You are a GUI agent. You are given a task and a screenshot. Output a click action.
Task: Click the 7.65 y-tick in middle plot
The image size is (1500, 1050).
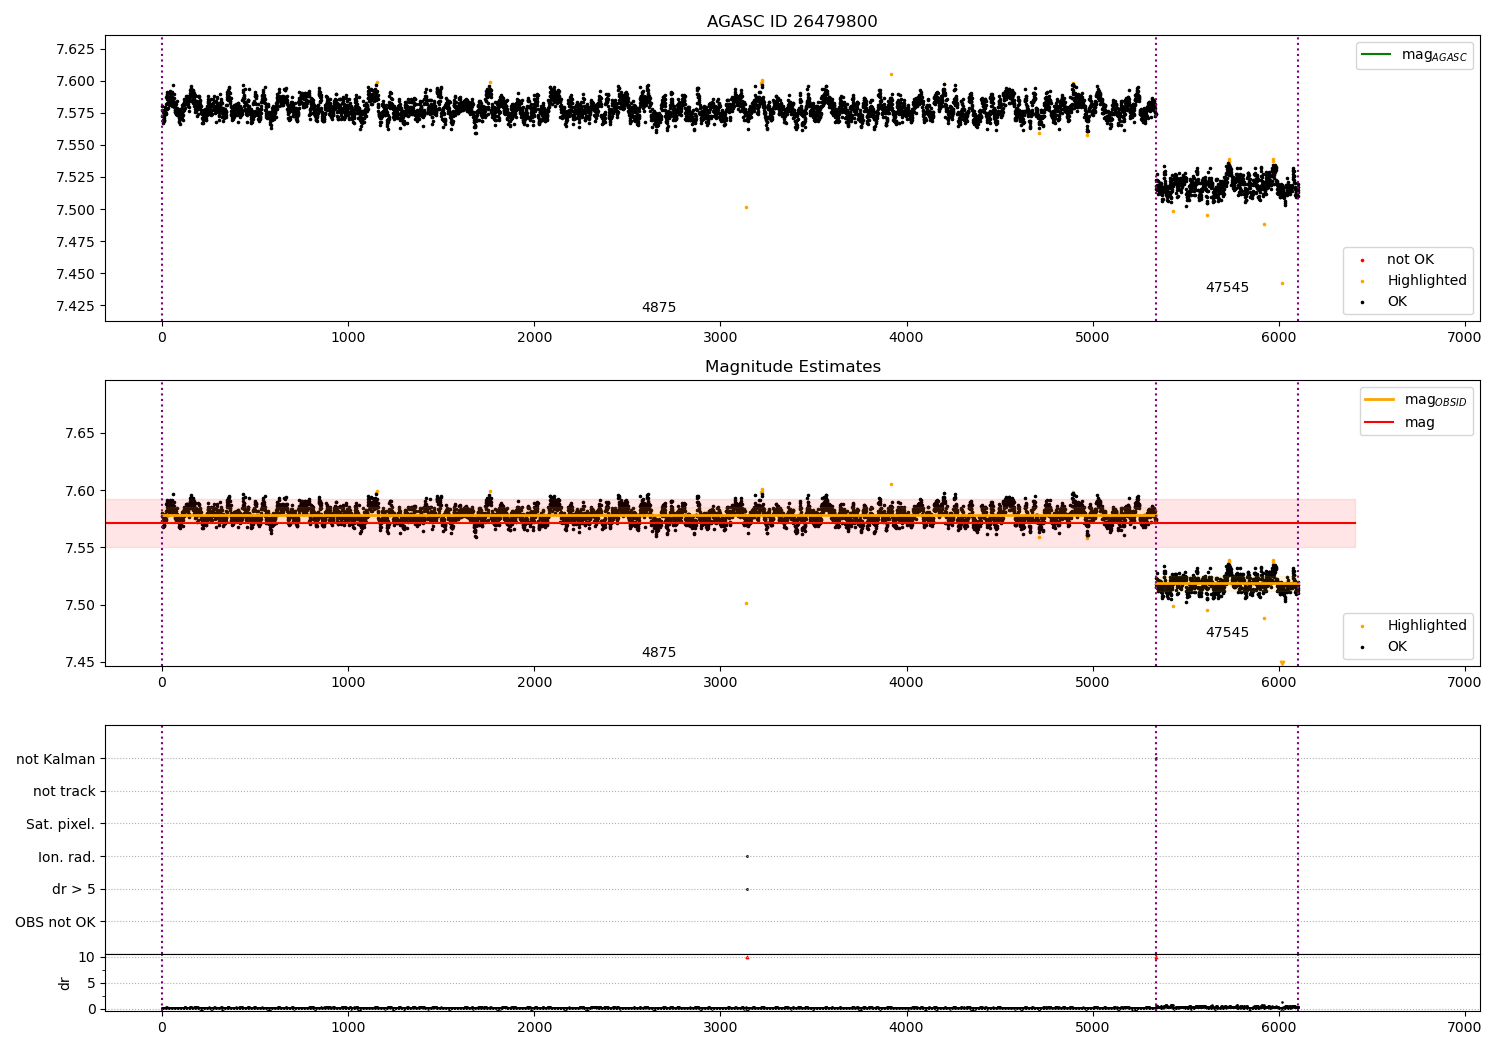(79, 434)
